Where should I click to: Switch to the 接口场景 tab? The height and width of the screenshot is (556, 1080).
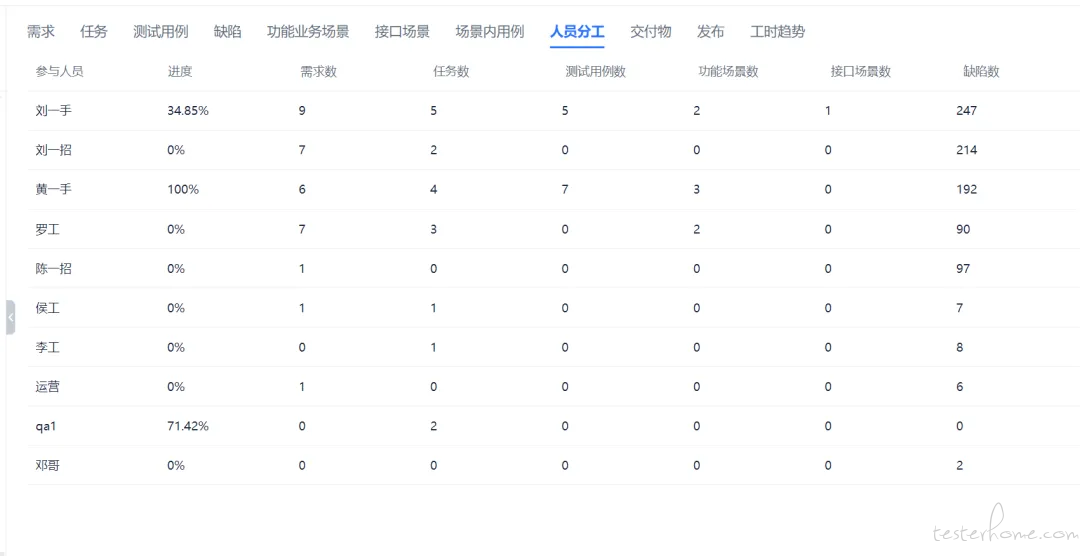402,32
